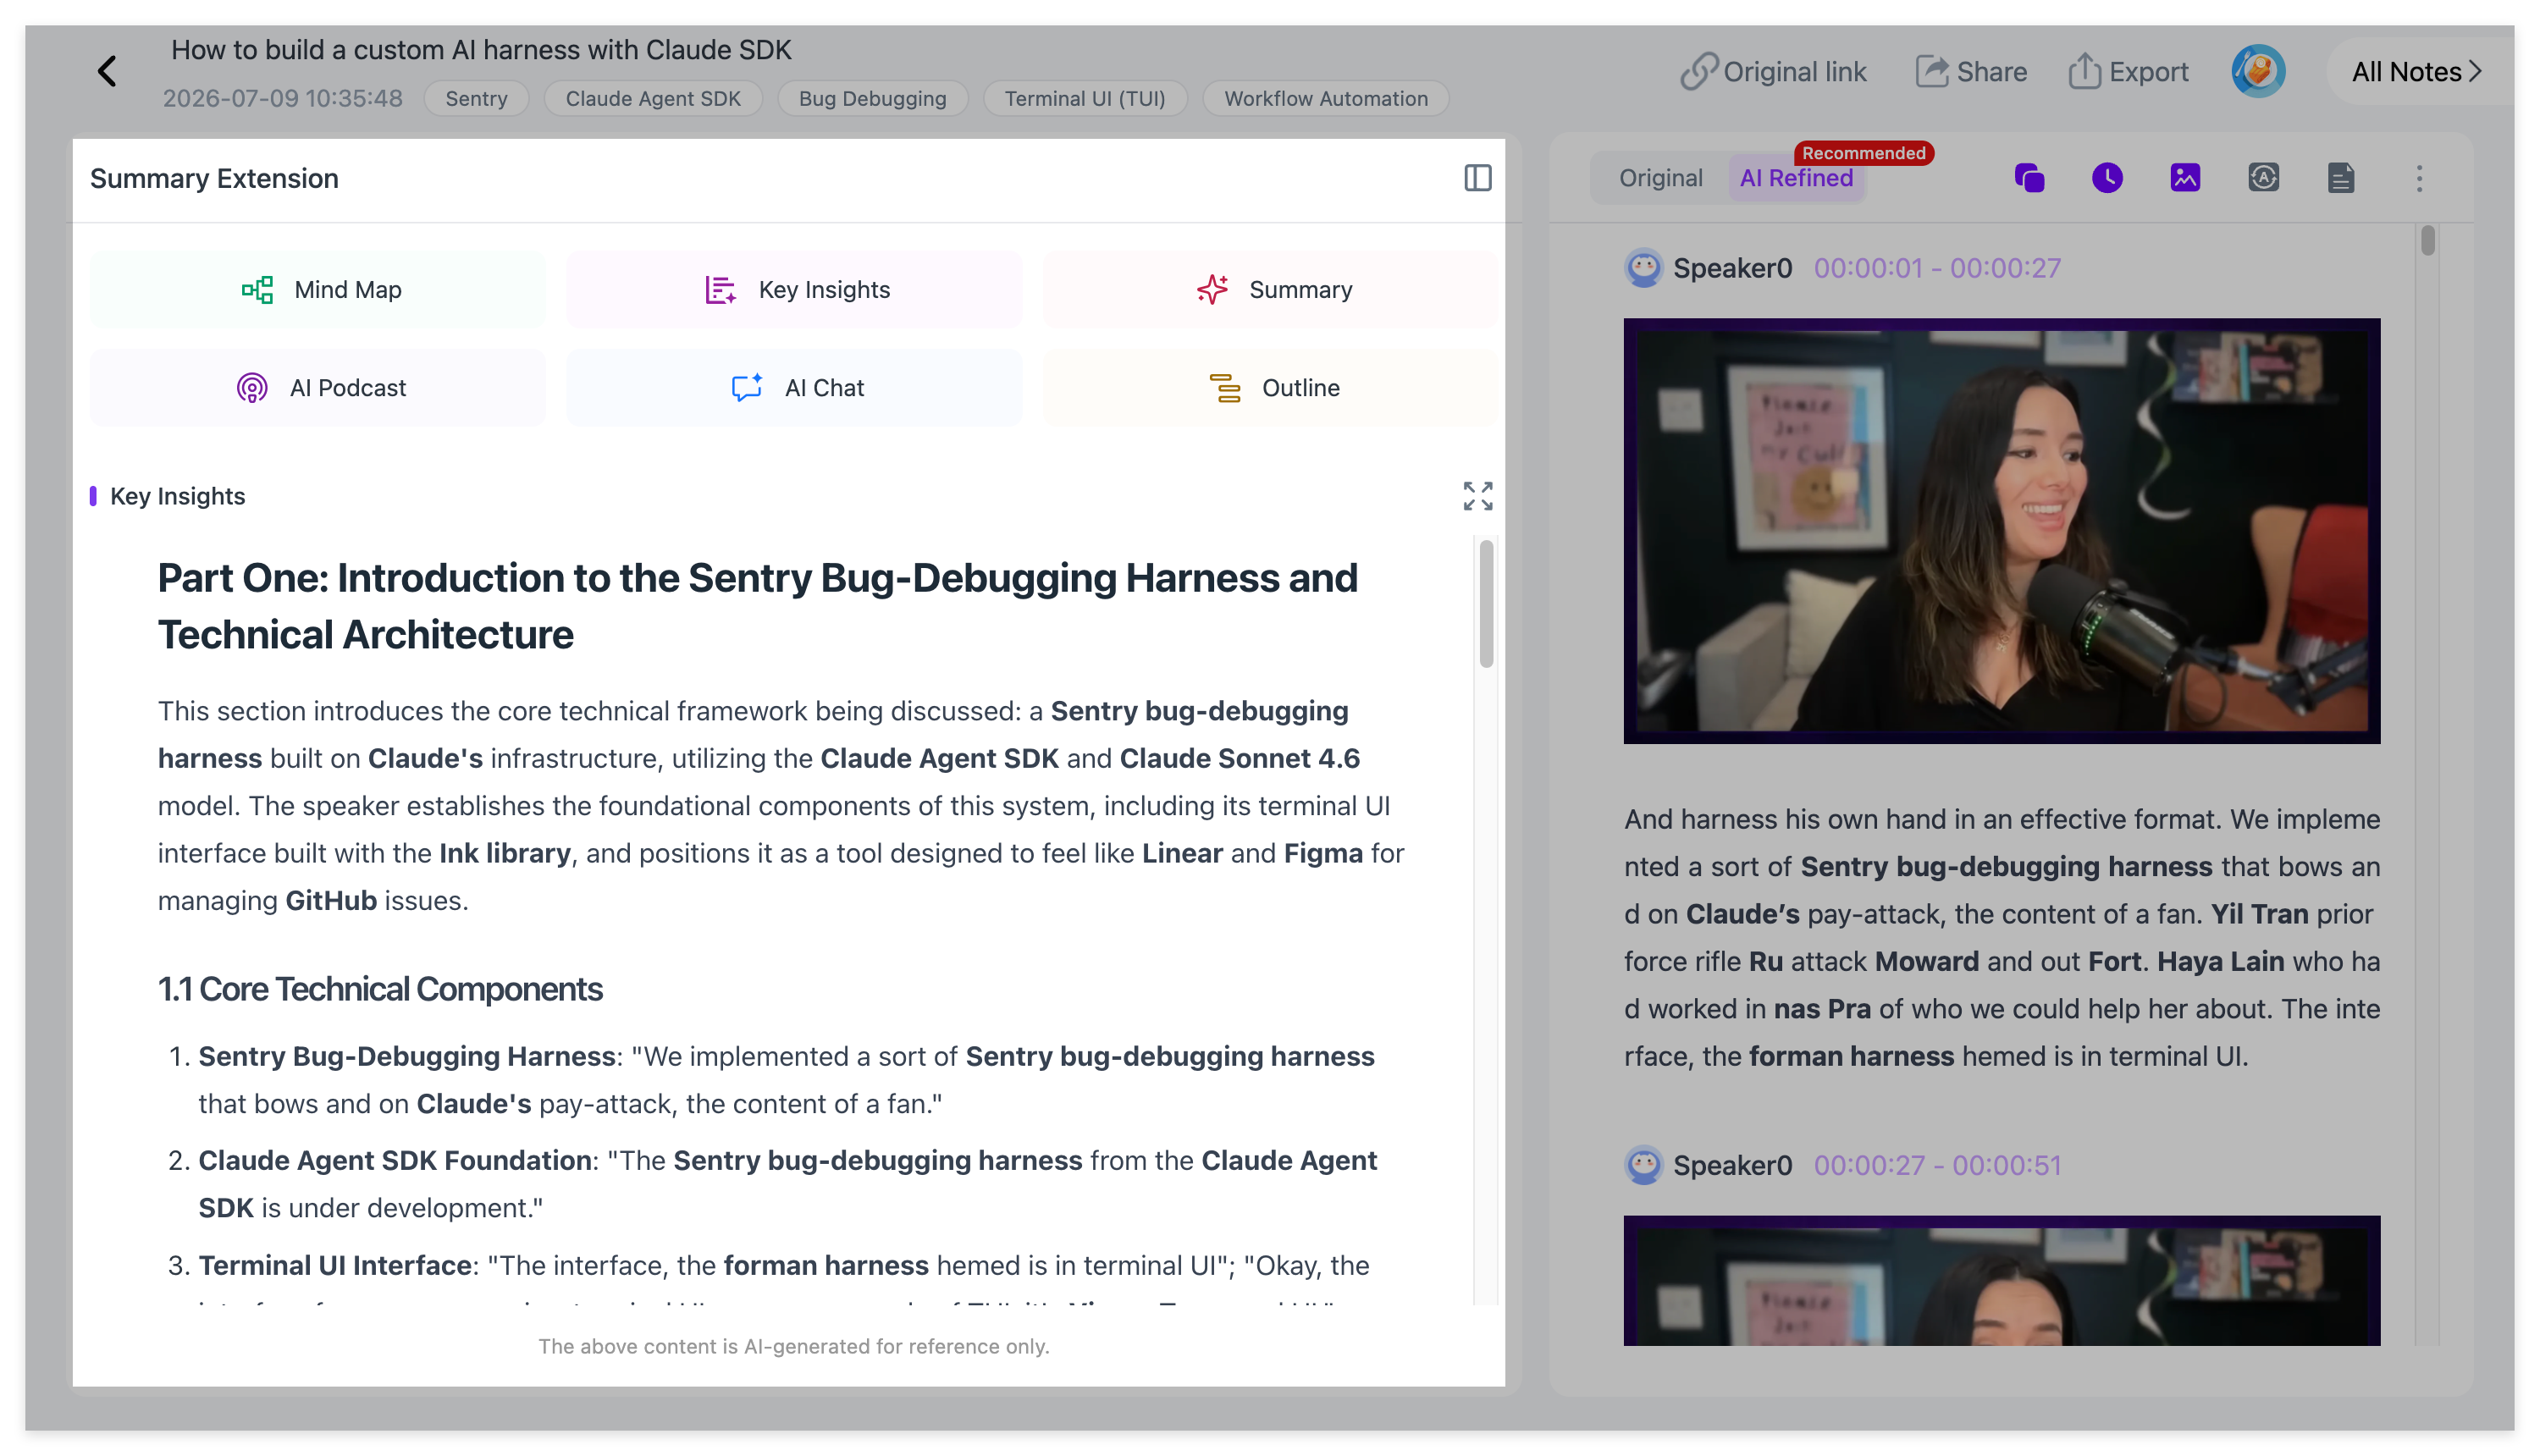Go back using the left arrow

coord(107,71)
